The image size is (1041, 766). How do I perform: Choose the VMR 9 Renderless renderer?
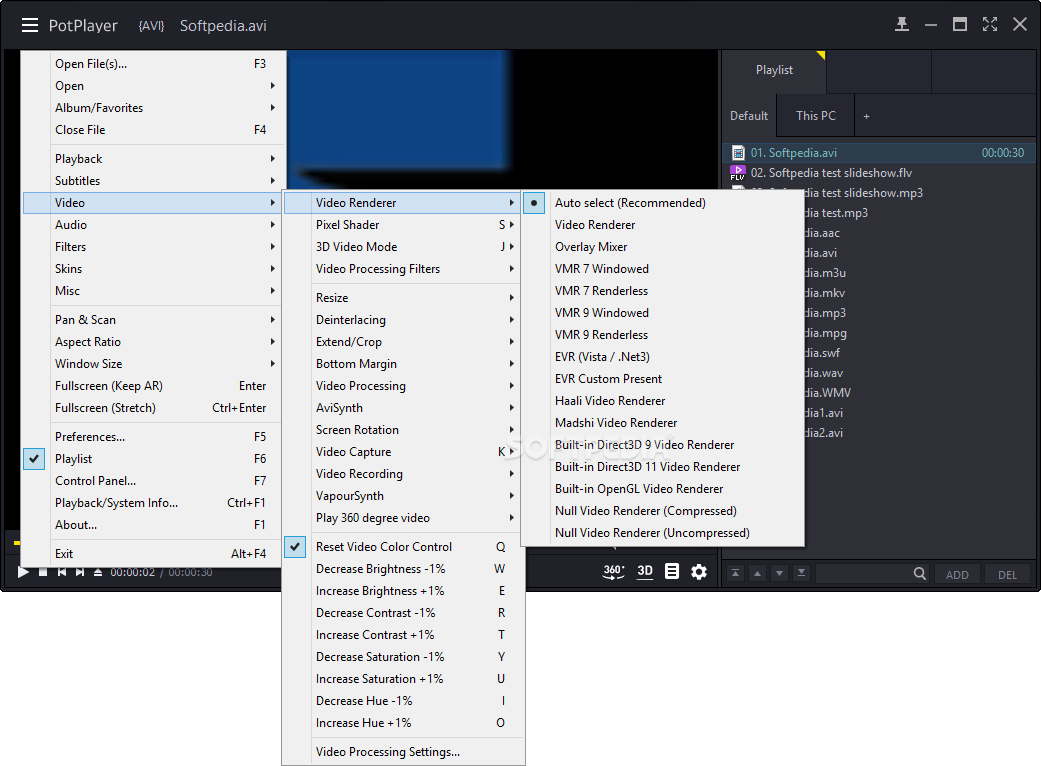pos(663,335)
